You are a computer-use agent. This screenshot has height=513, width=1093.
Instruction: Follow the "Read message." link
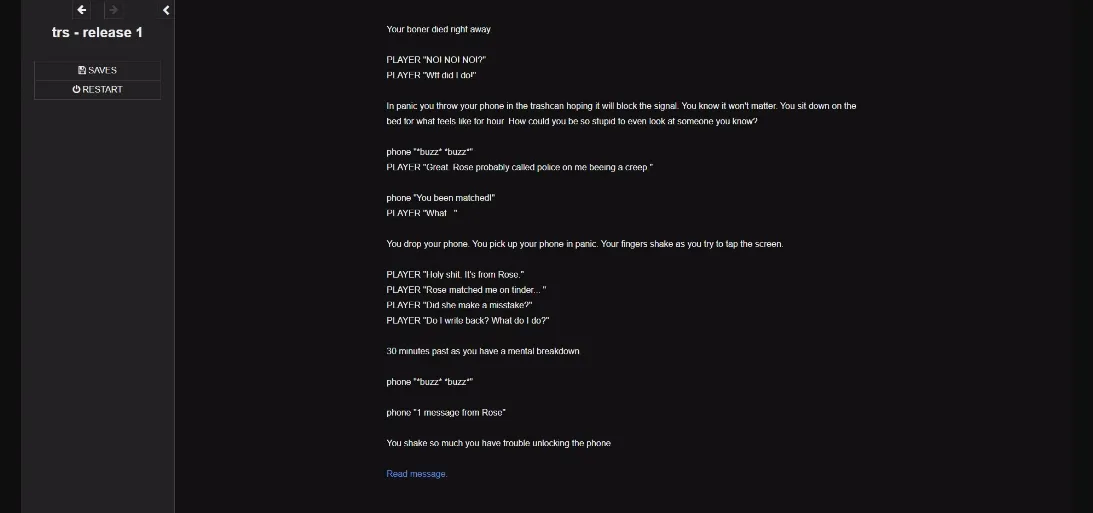416,474
